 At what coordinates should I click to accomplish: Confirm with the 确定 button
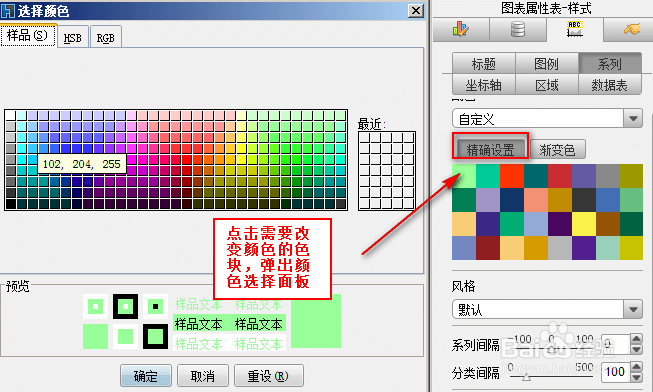click(x=146, y=376)
